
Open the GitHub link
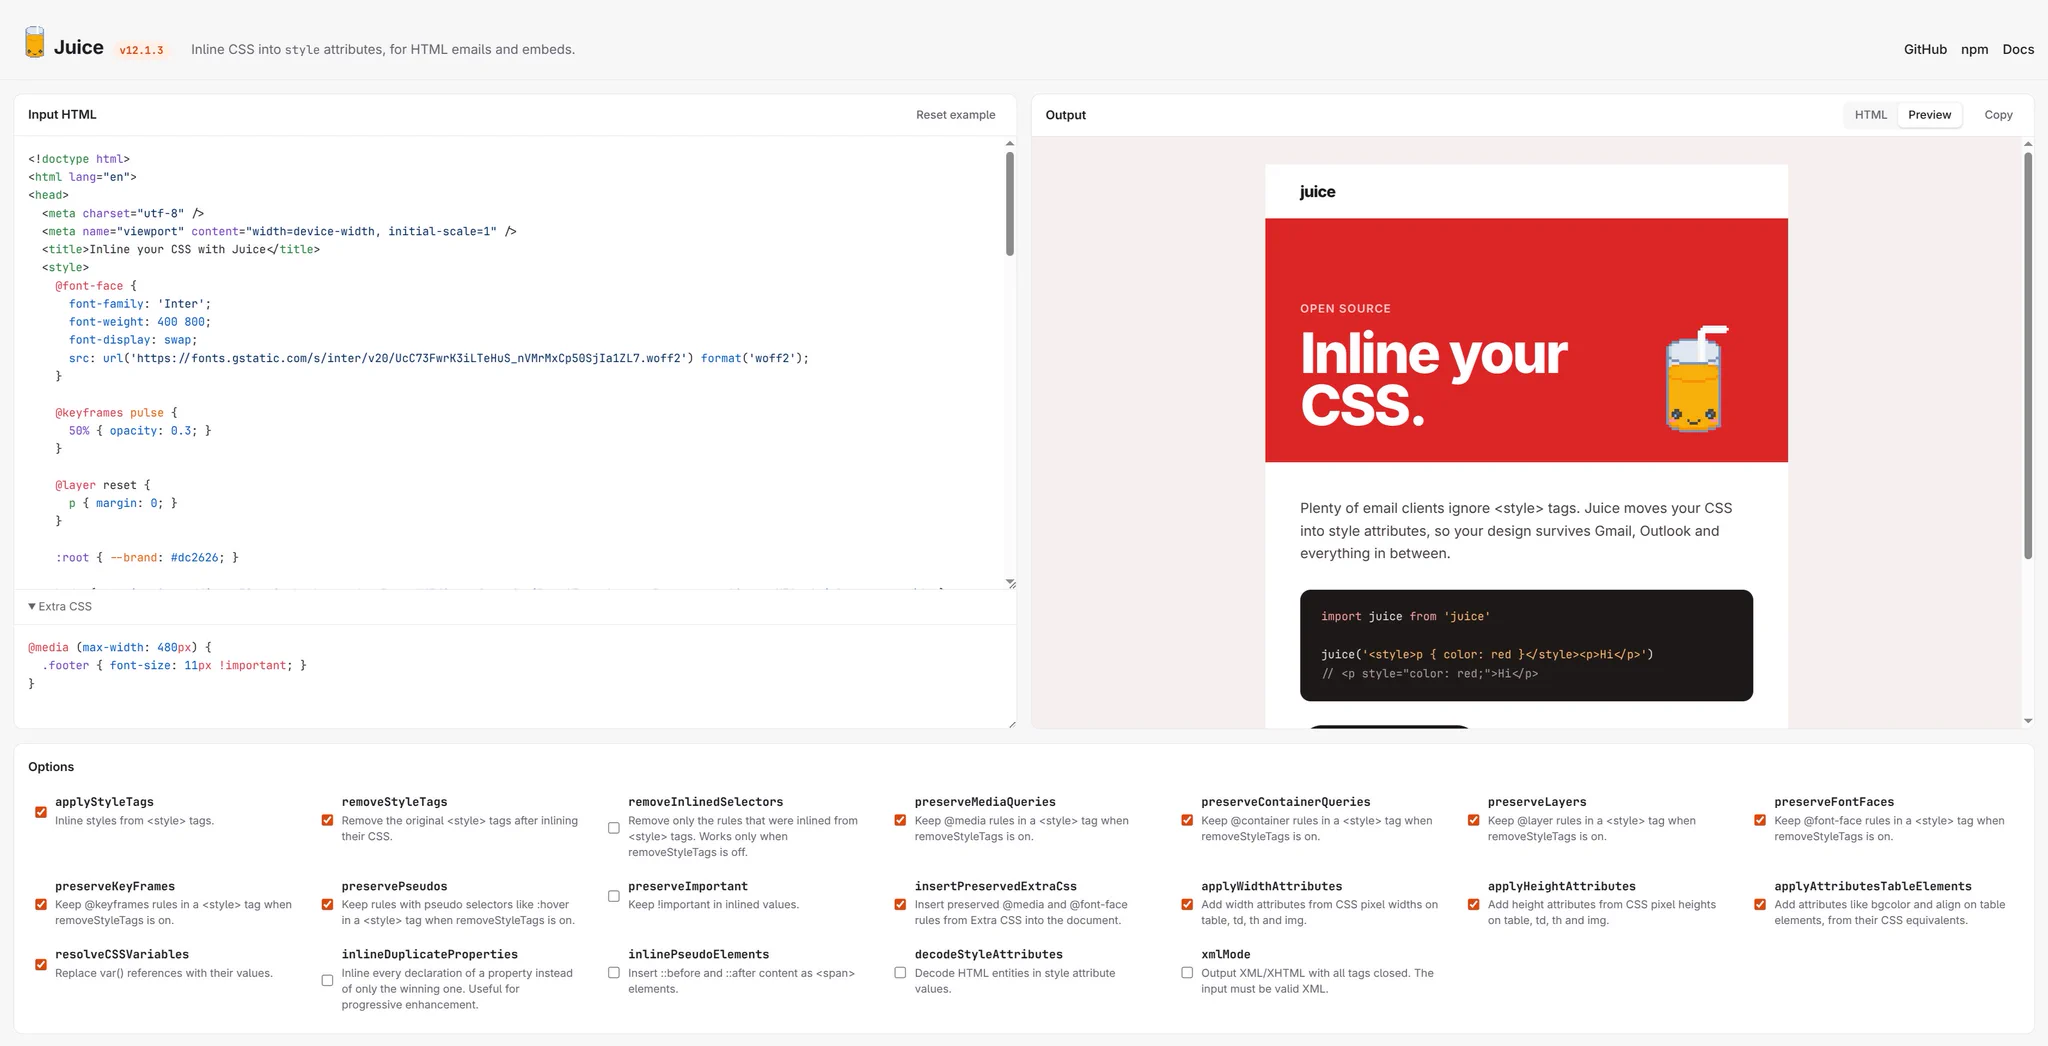coord(1925,49)
